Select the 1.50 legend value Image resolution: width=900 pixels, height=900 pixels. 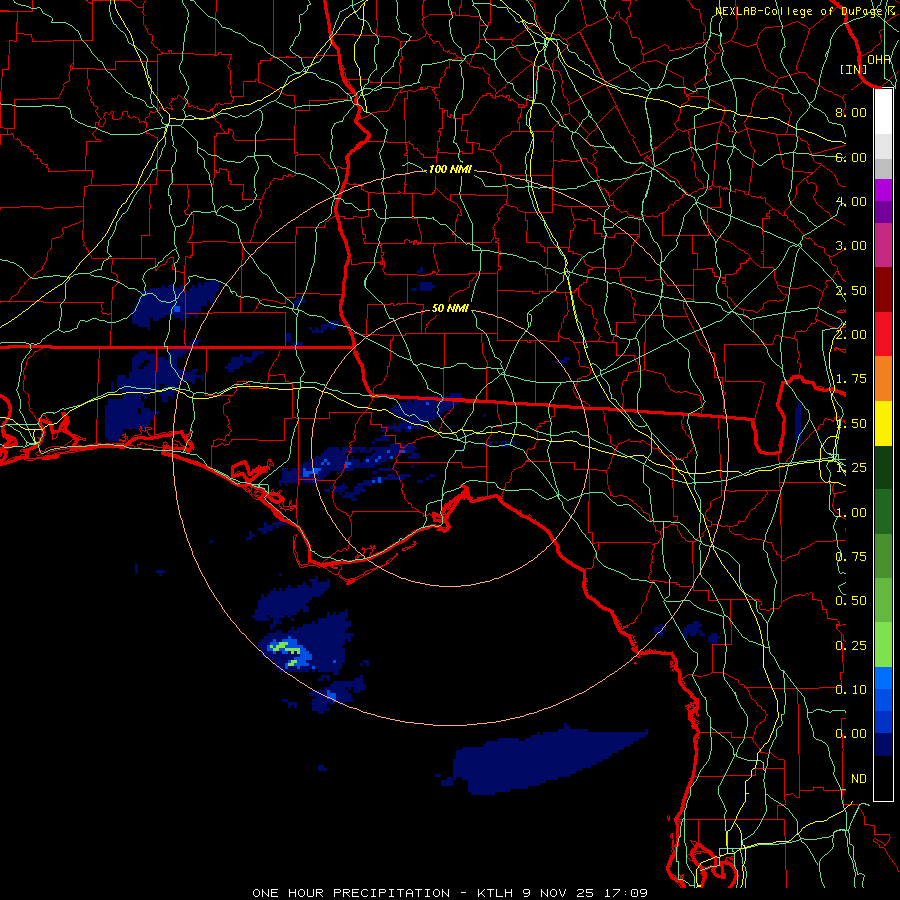(851, 424)
